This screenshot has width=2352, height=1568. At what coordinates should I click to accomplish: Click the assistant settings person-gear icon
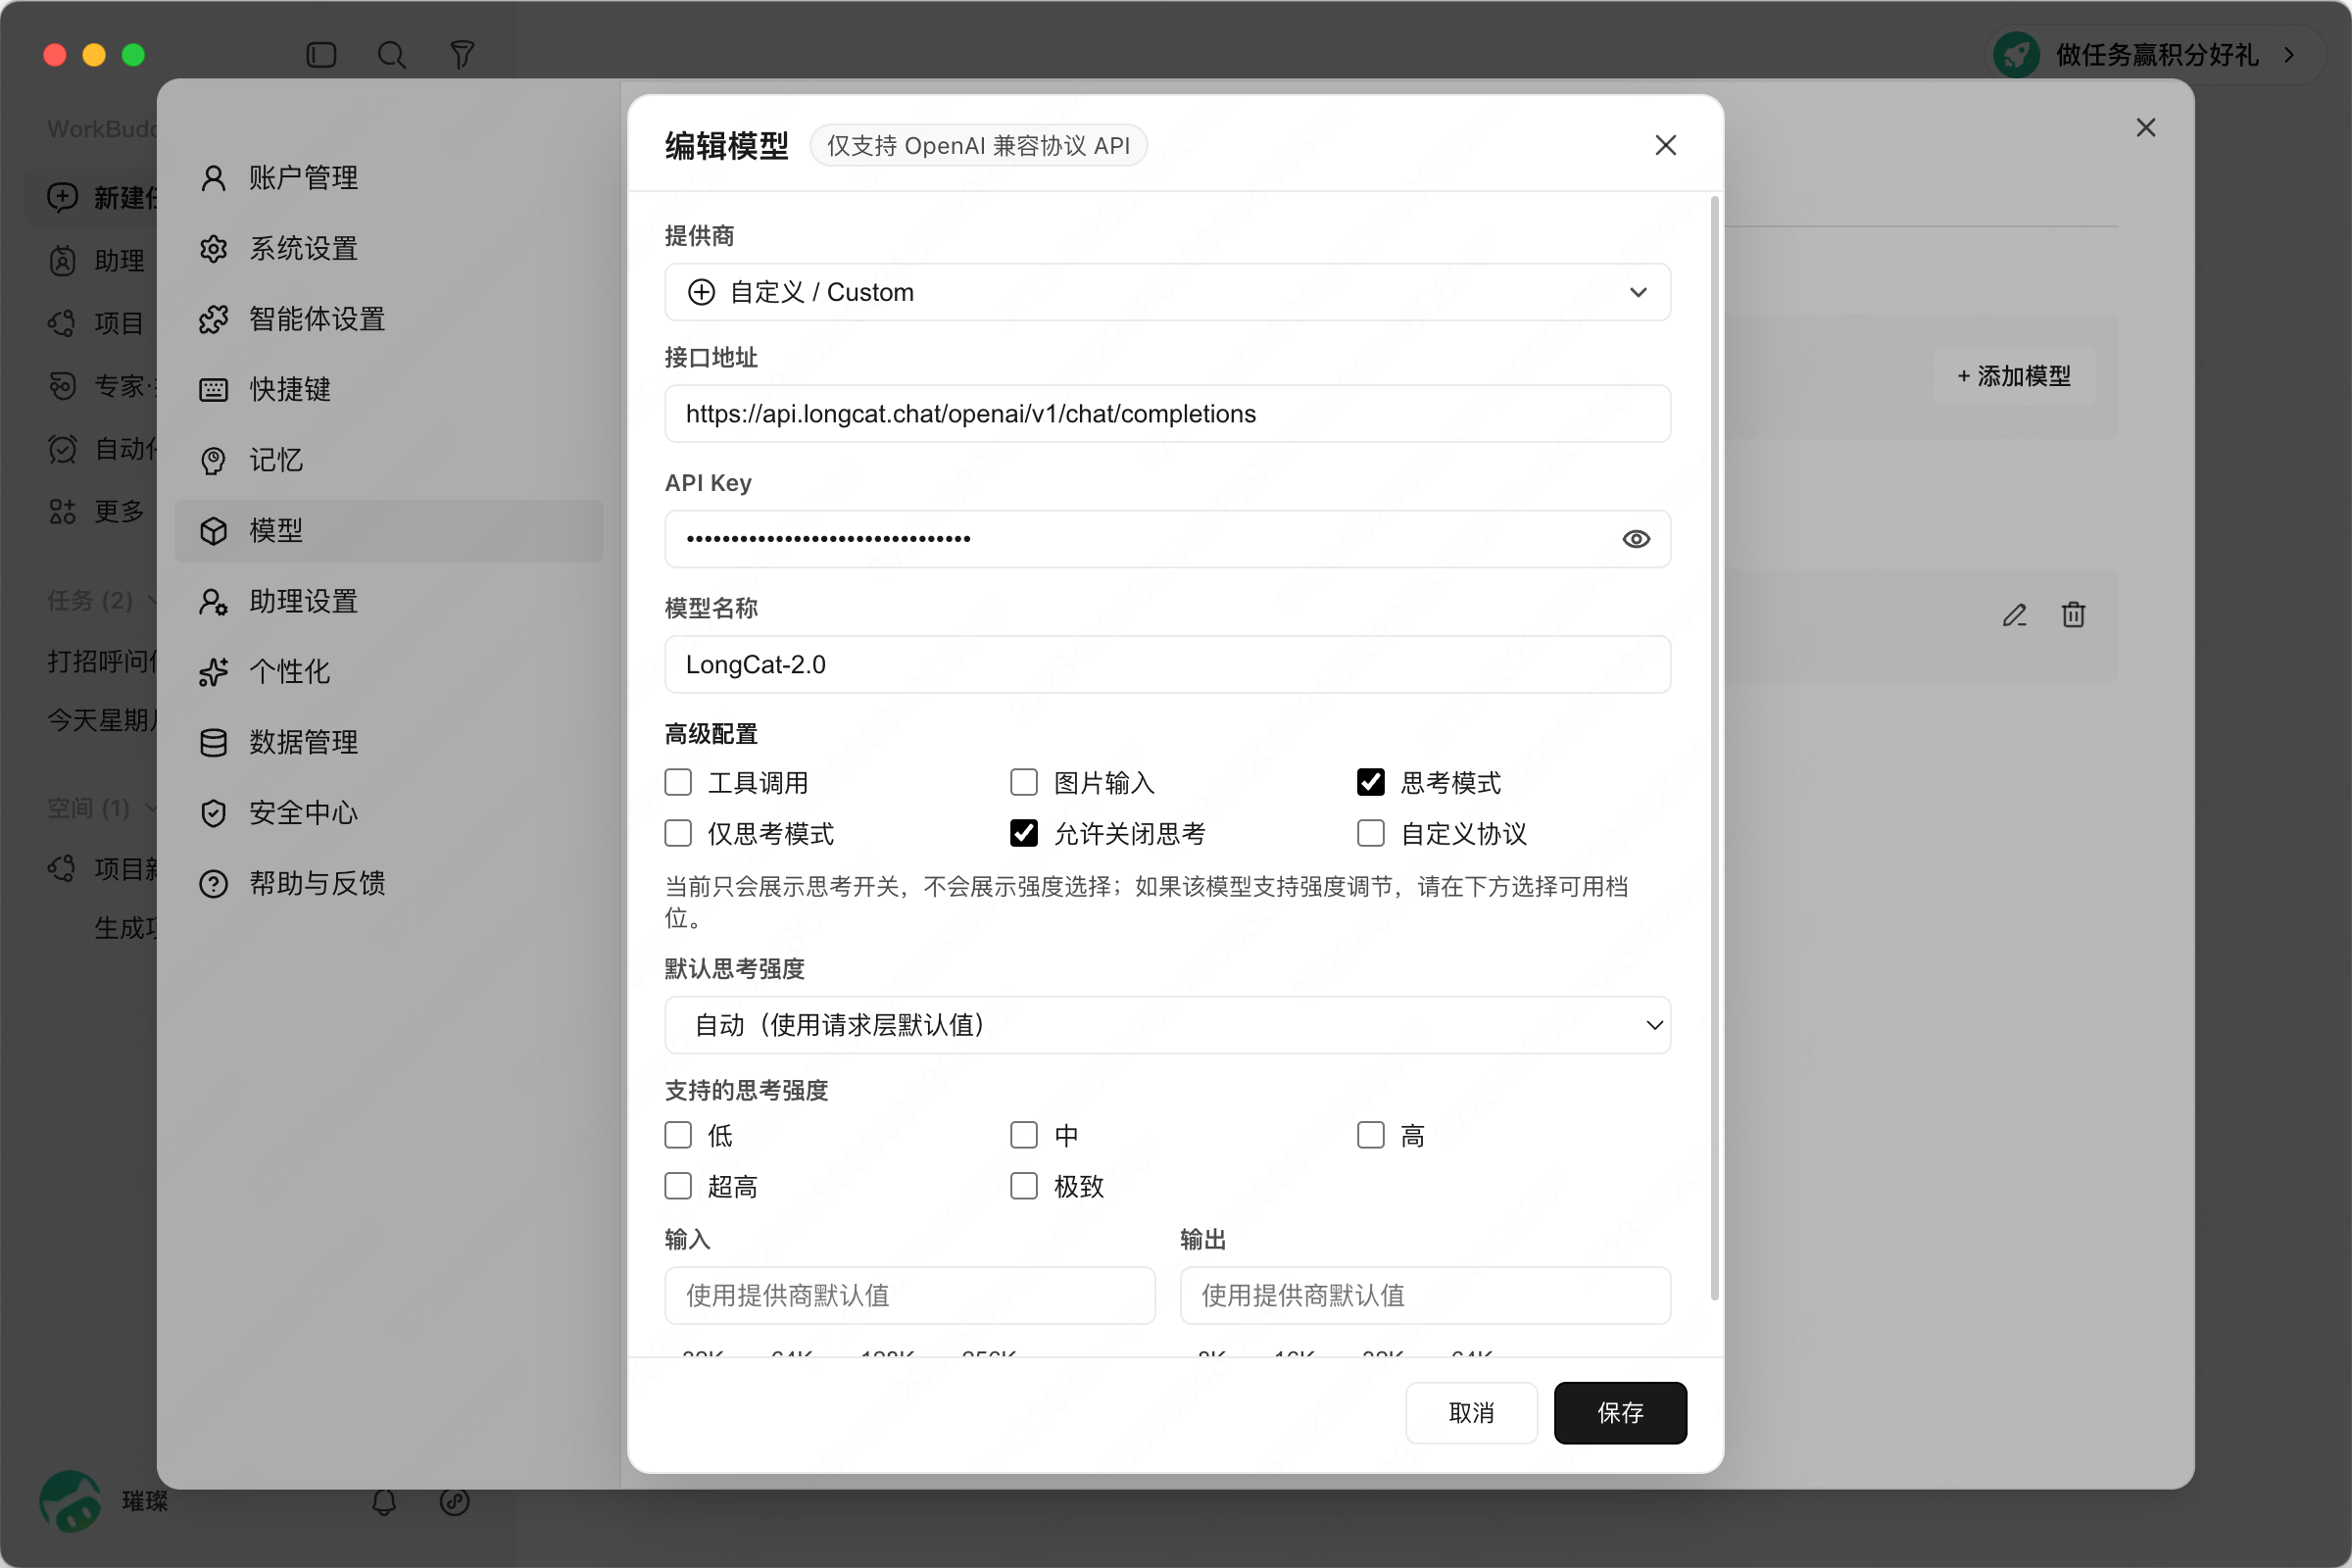pos(213,601)
